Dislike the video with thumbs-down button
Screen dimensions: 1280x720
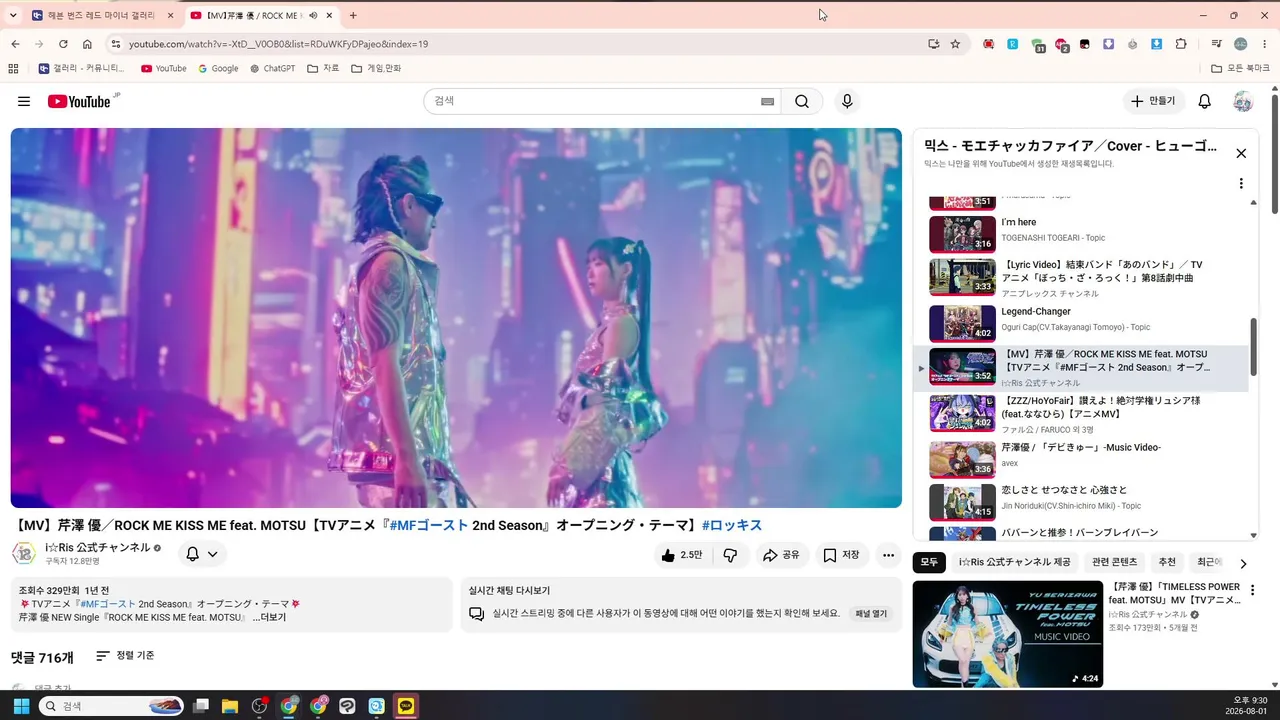(730, 555)
